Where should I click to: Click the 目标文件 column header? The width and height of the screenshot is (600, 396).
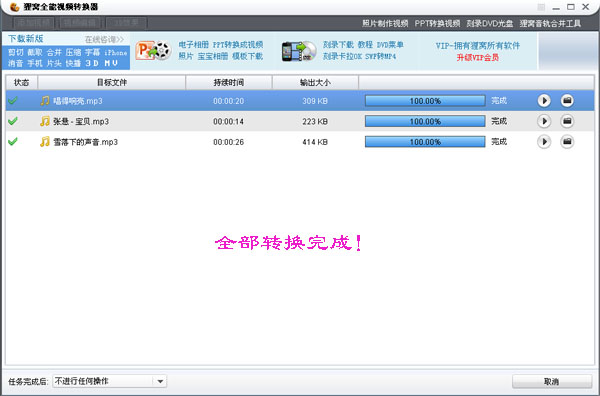coord(112,82)
